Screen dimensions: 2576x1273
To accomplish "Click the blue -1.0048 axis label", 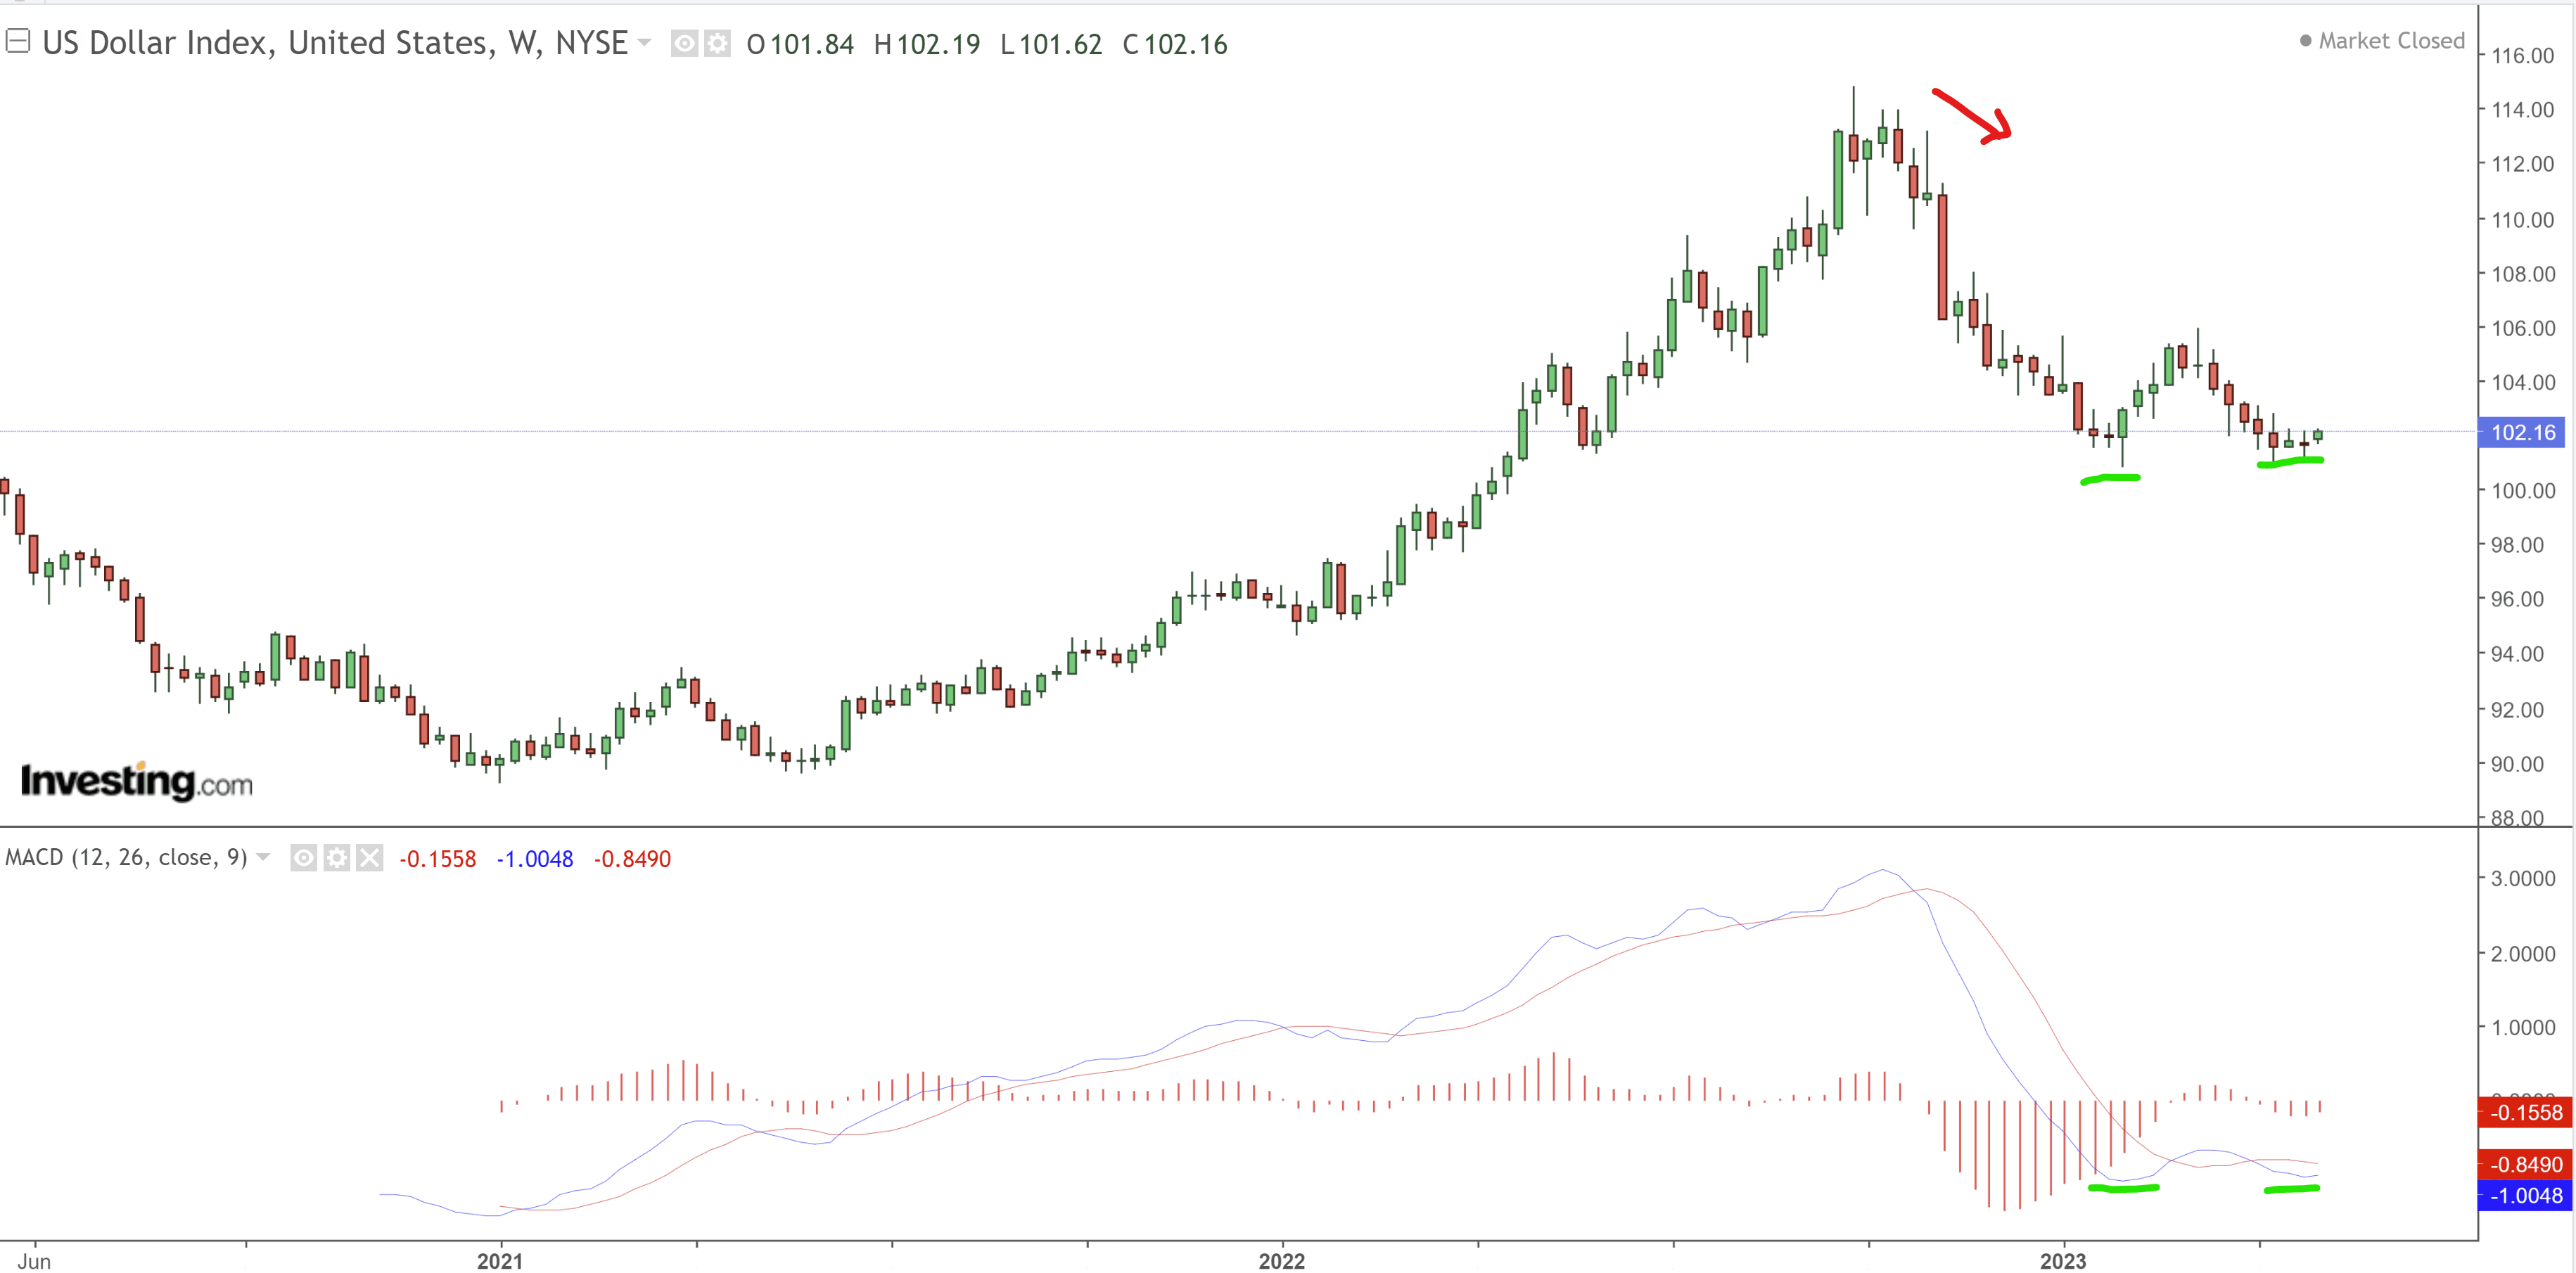I will click(2526, 1195).
